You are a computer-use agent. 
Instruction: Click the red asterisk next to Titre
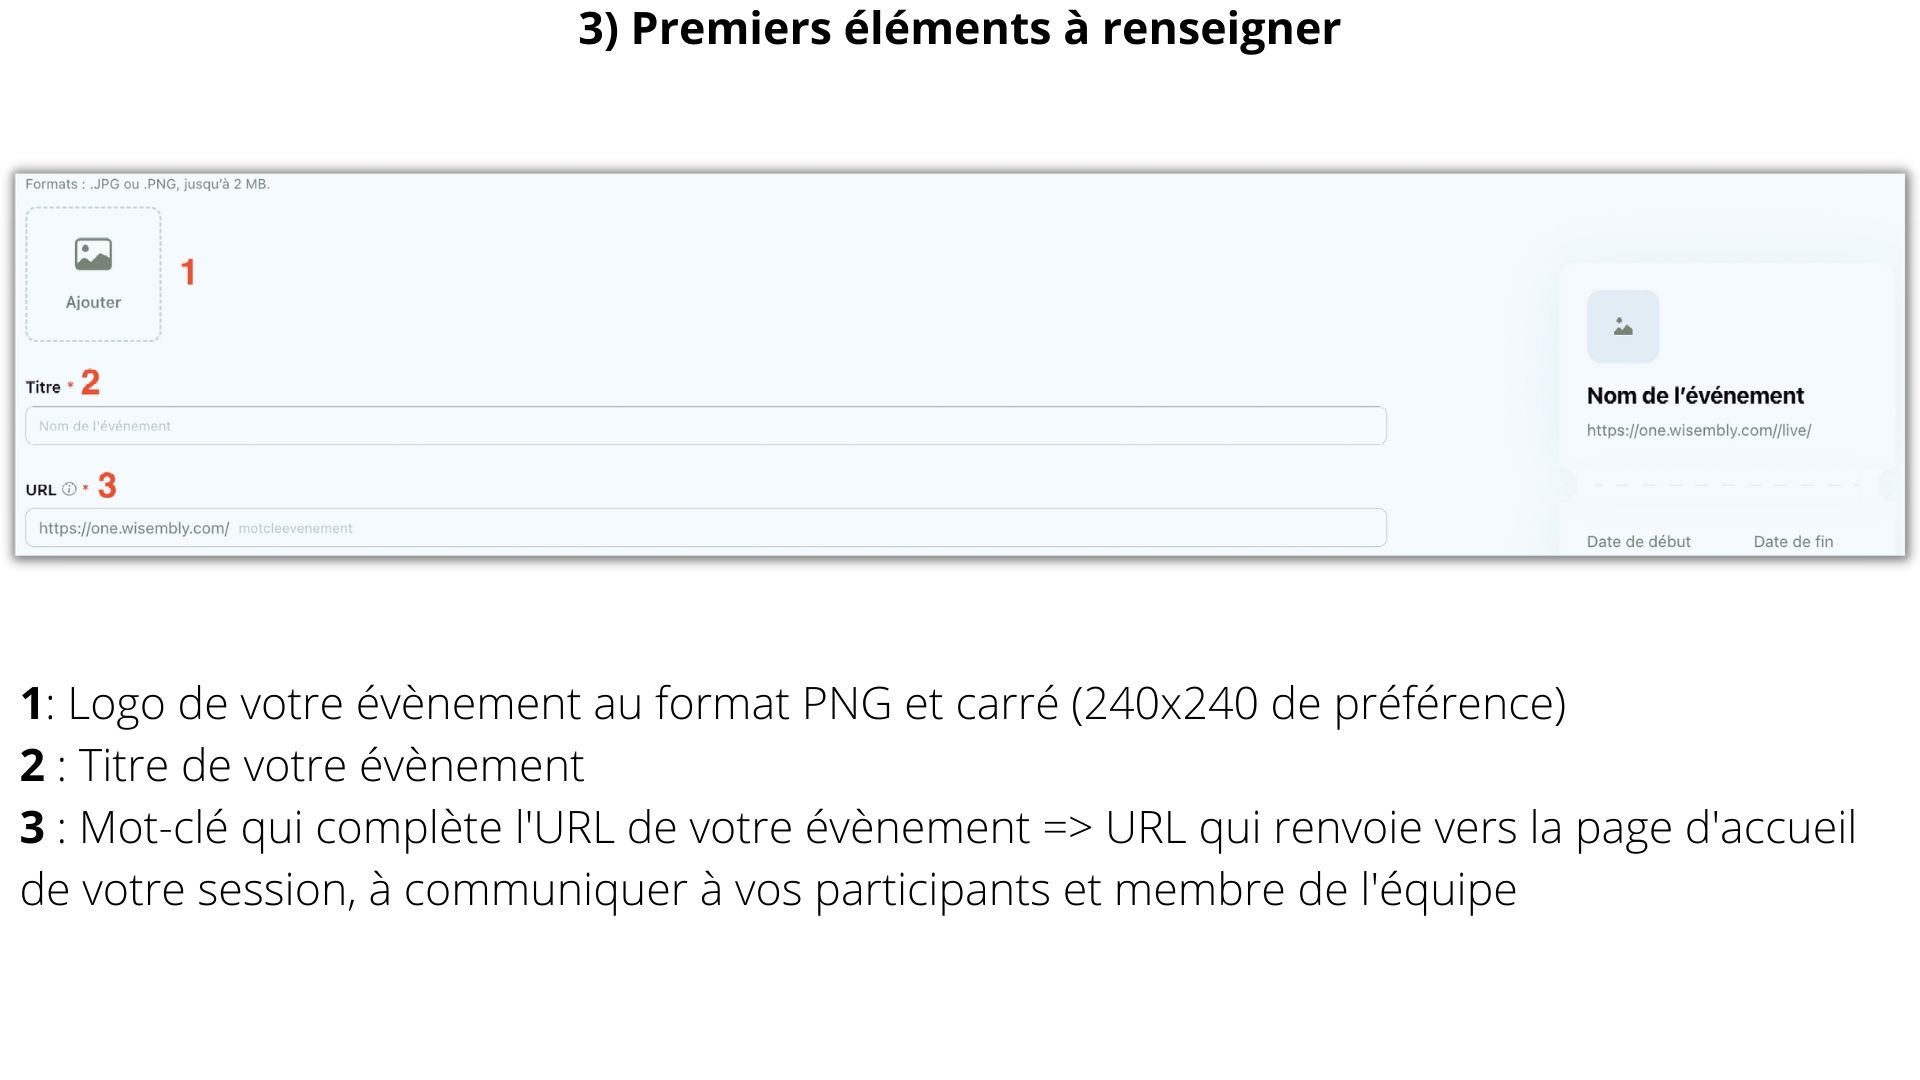[x=70, y=387]
